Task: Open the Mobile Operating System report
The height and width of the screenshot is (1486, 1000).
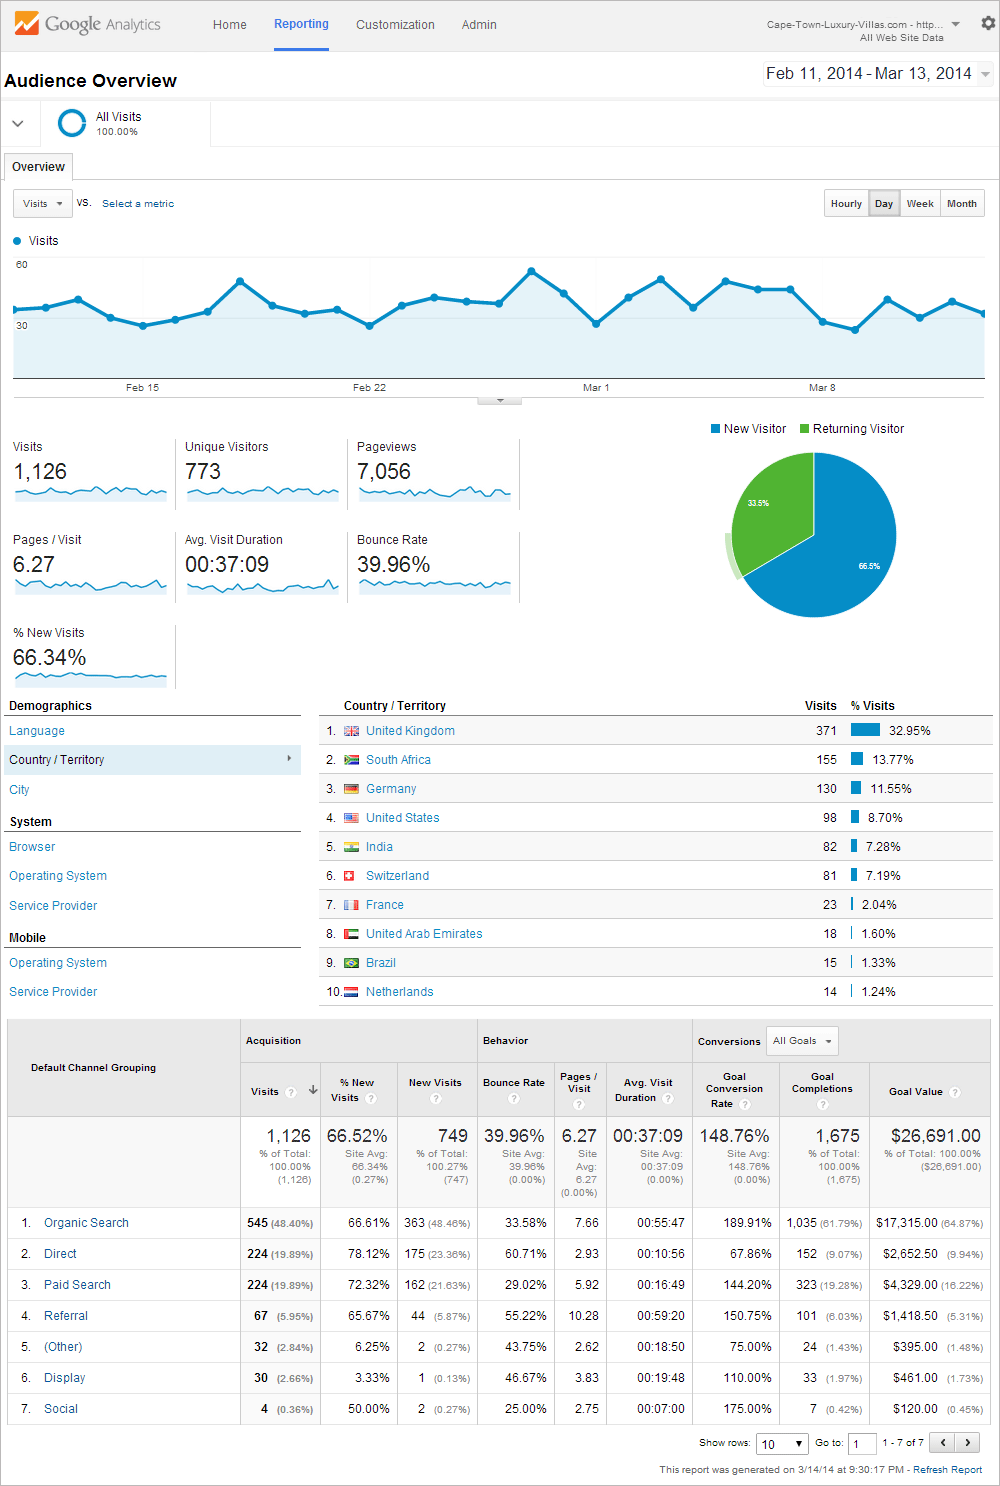Action: [58, 963]
